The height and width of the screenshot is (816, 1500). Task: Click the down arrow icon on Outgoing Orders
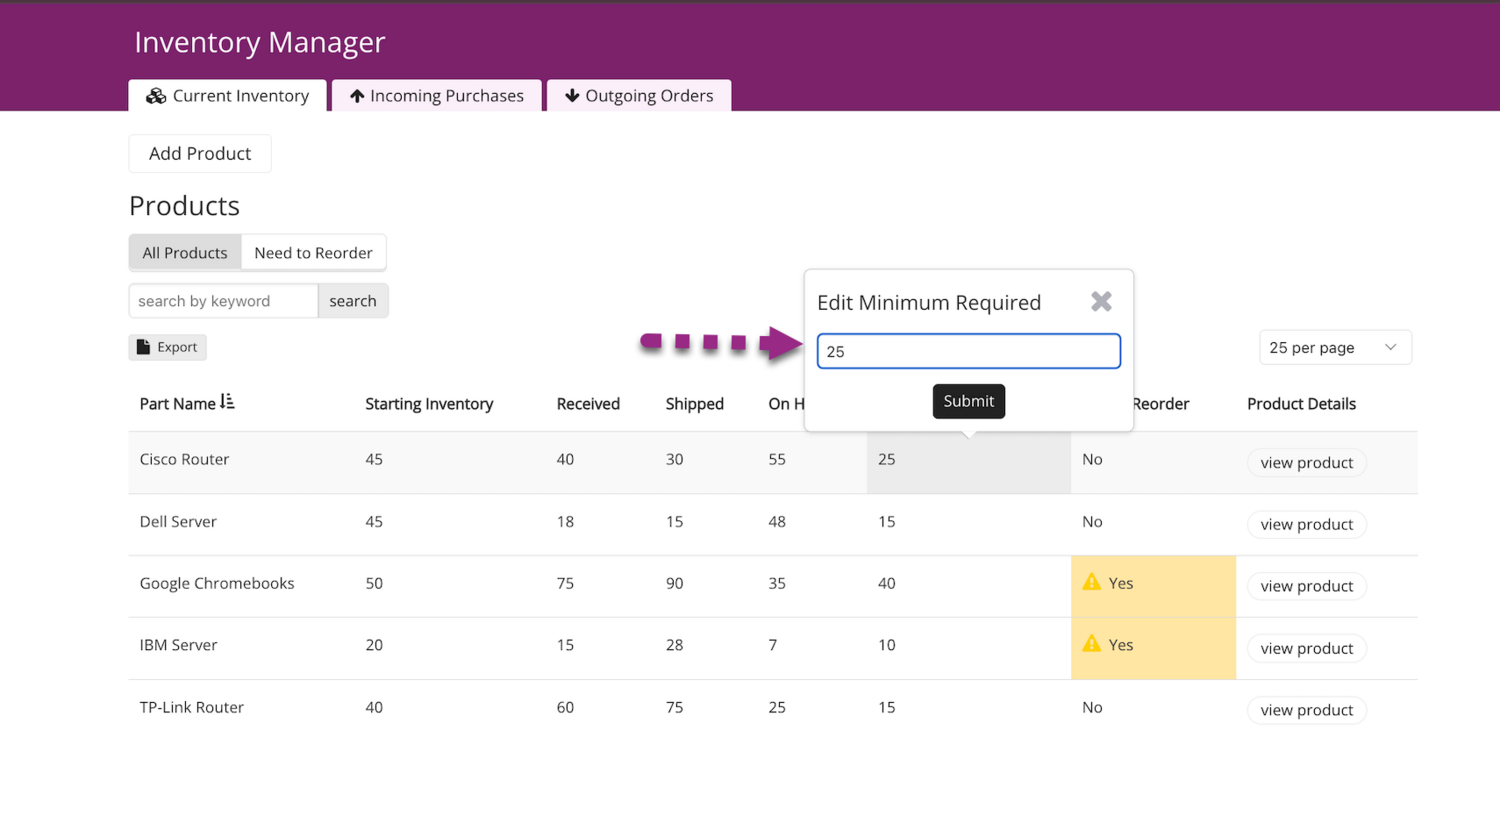[572, 96]
